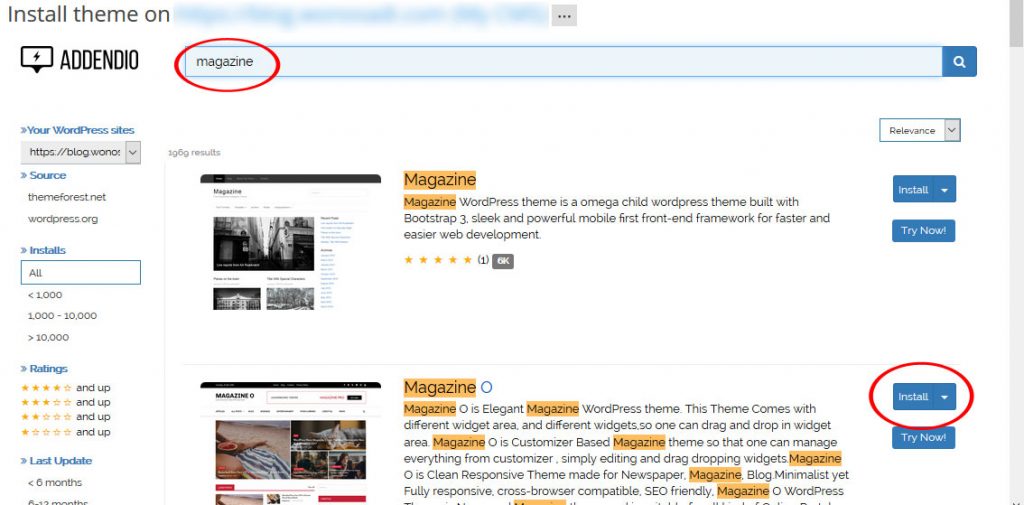Collapse the Source filter section
The image size is (1024, 505).
click(43, 175)
